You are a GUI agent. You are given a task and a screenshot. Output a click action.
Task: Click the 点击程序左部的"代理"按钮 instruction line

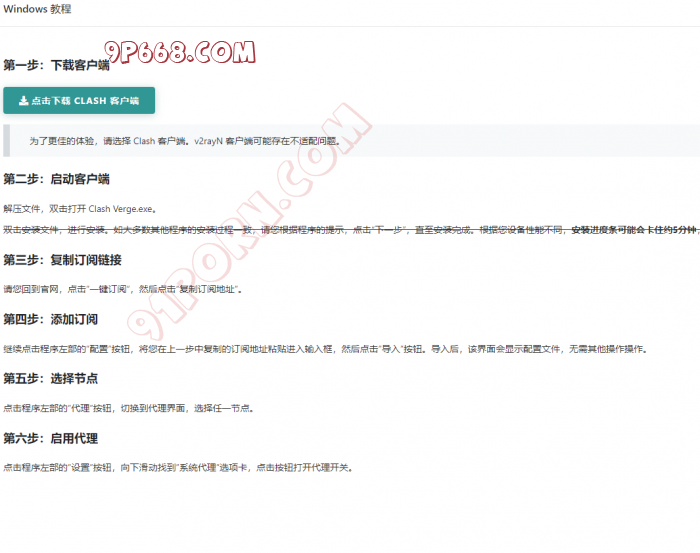coord(128,408)
